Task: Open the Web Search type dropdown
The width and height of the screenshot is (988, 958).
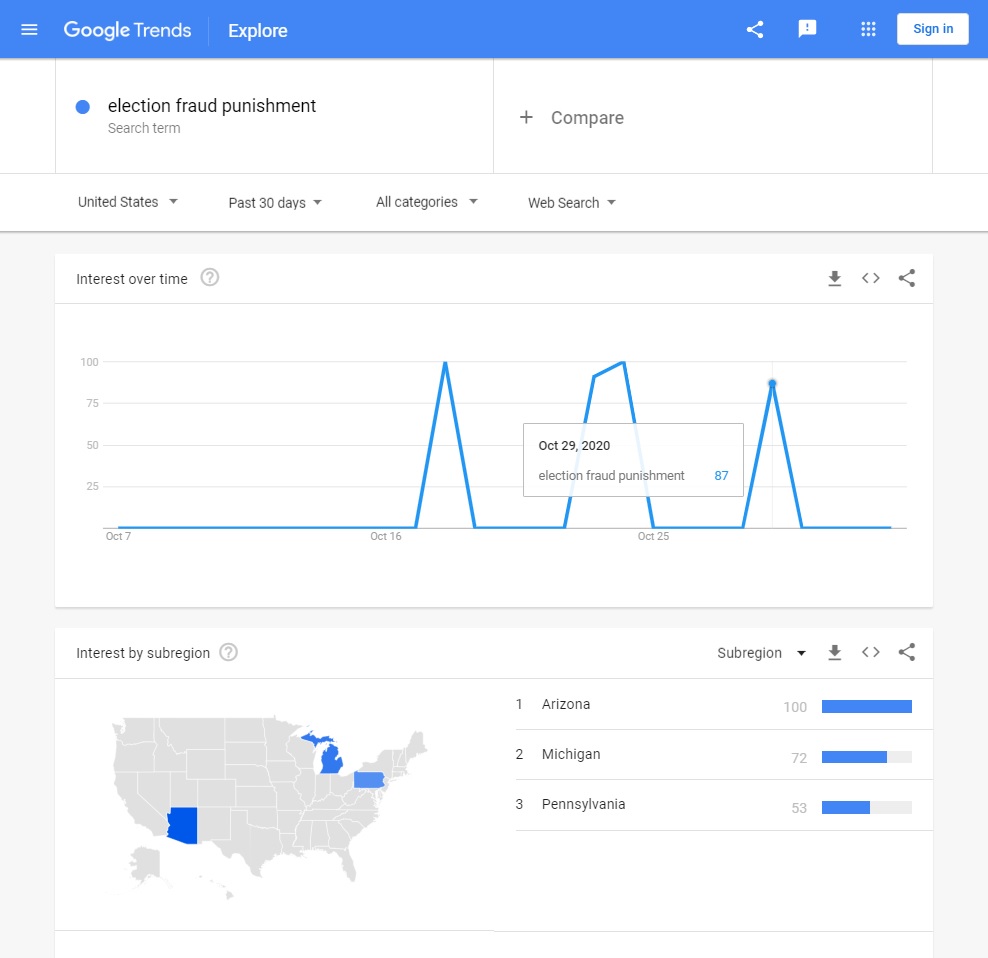Action: click(x=572, y=203)
